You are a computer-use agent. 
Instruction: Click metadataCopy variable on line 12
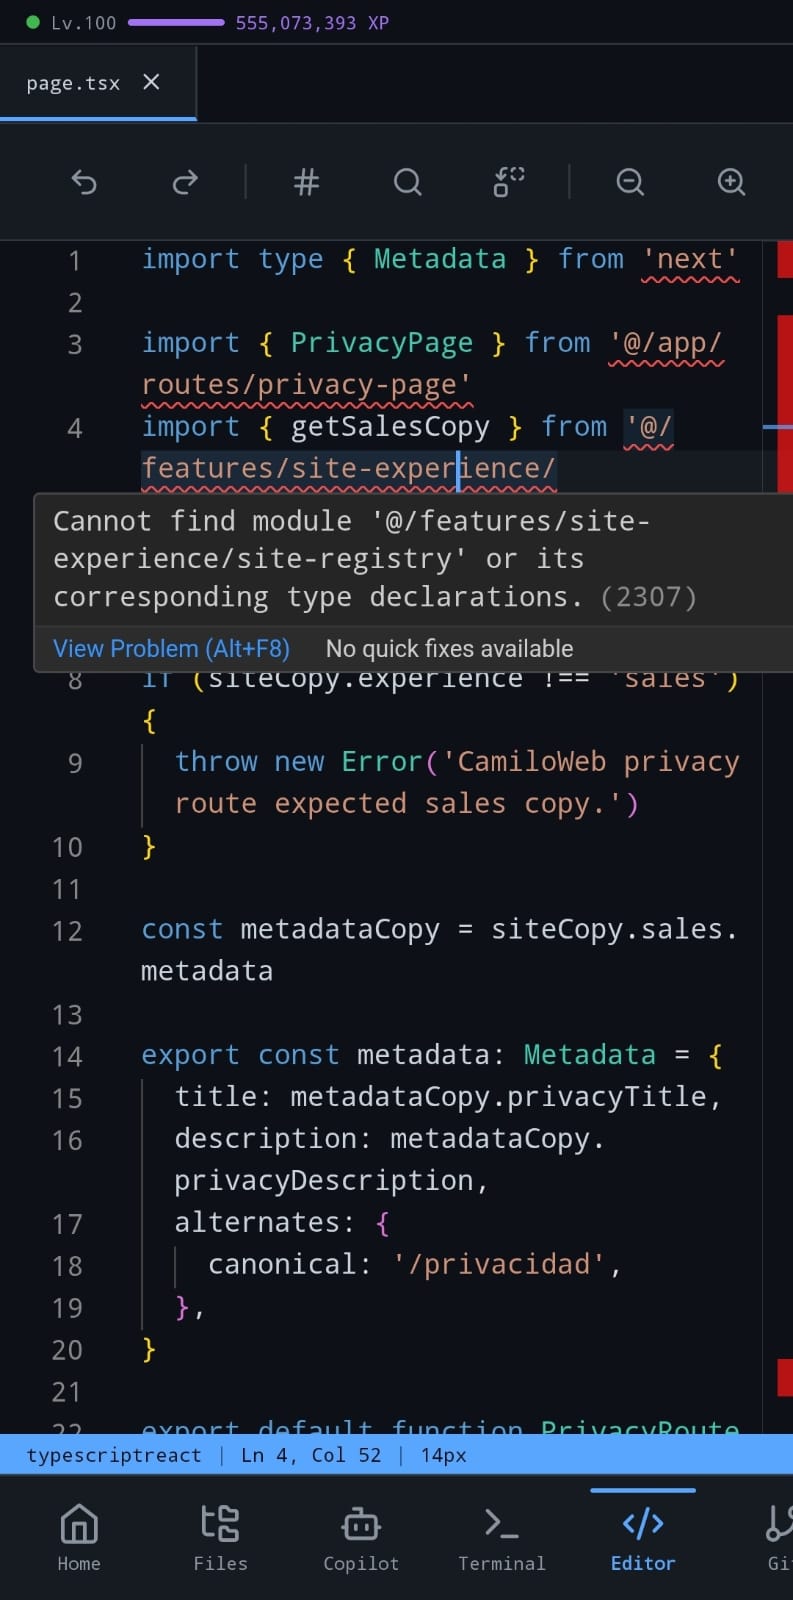(x=340, y=930)
